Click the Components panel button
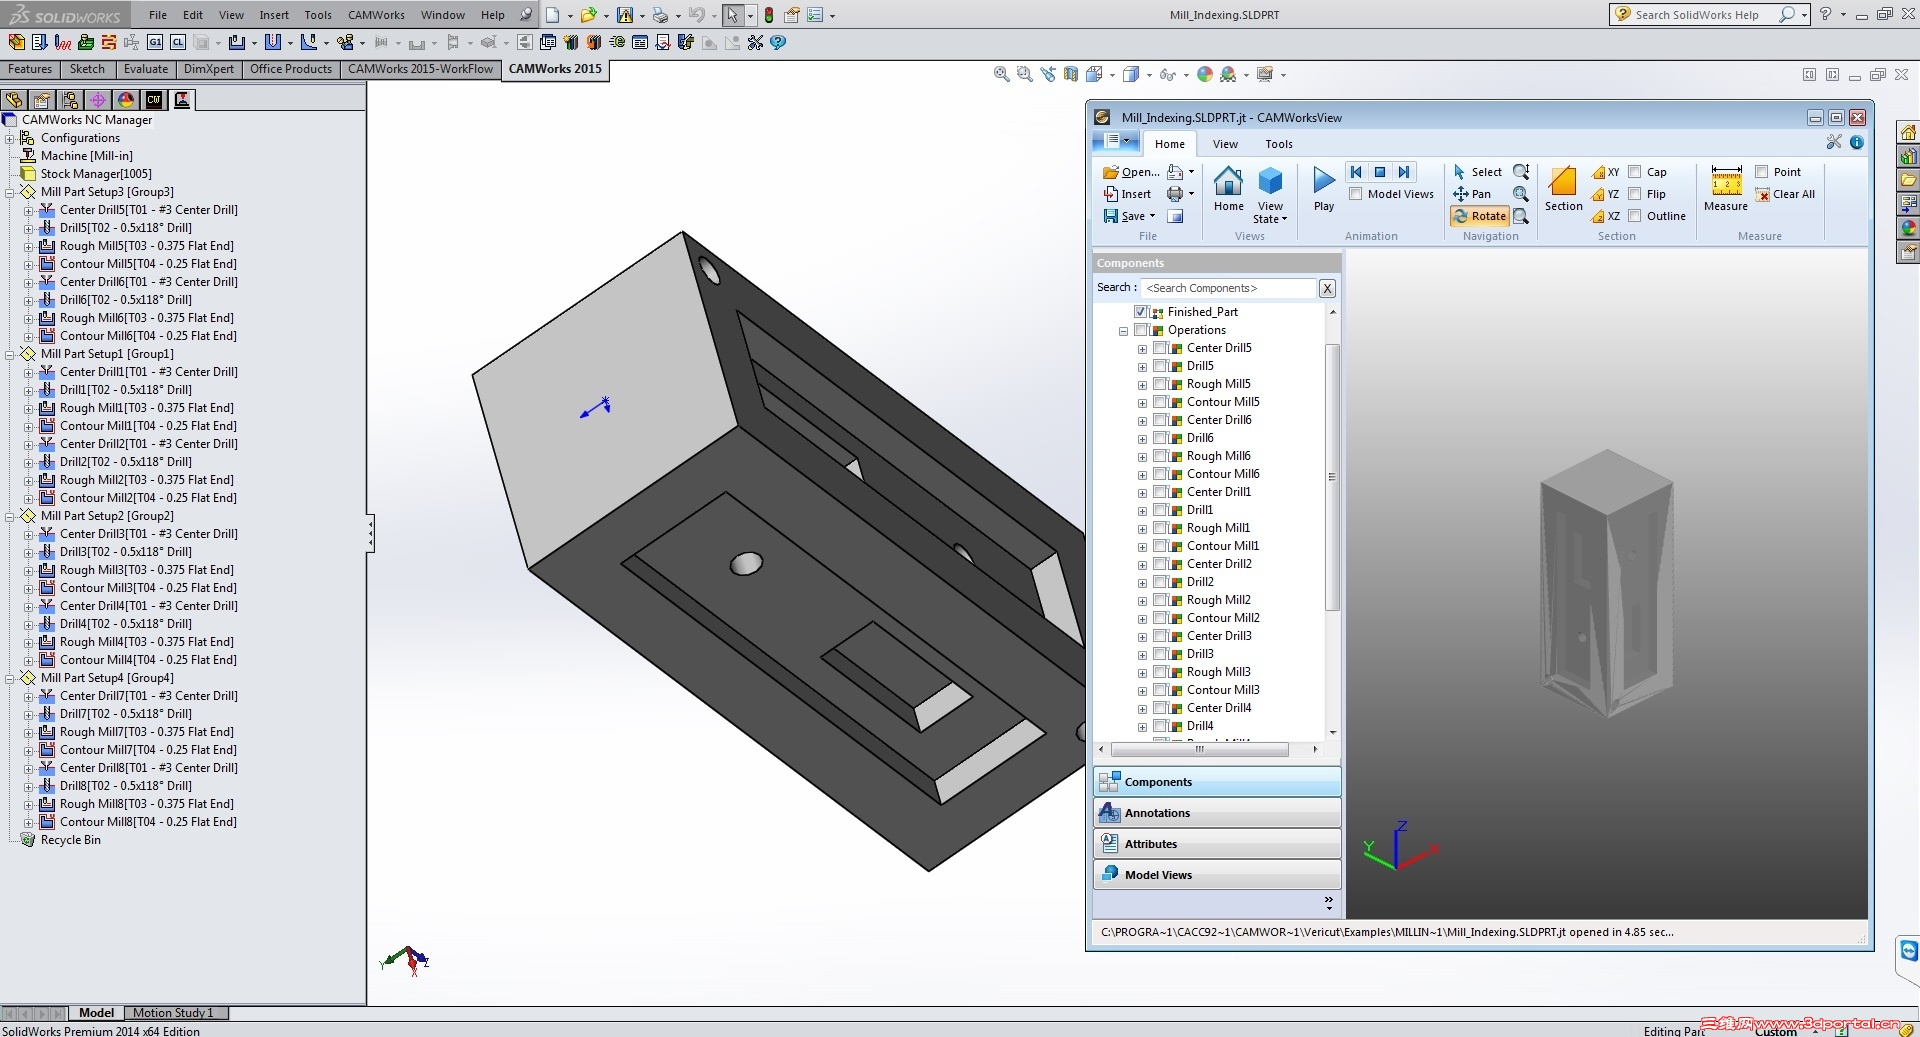1920x1037 pixels. coord(1217,782)
